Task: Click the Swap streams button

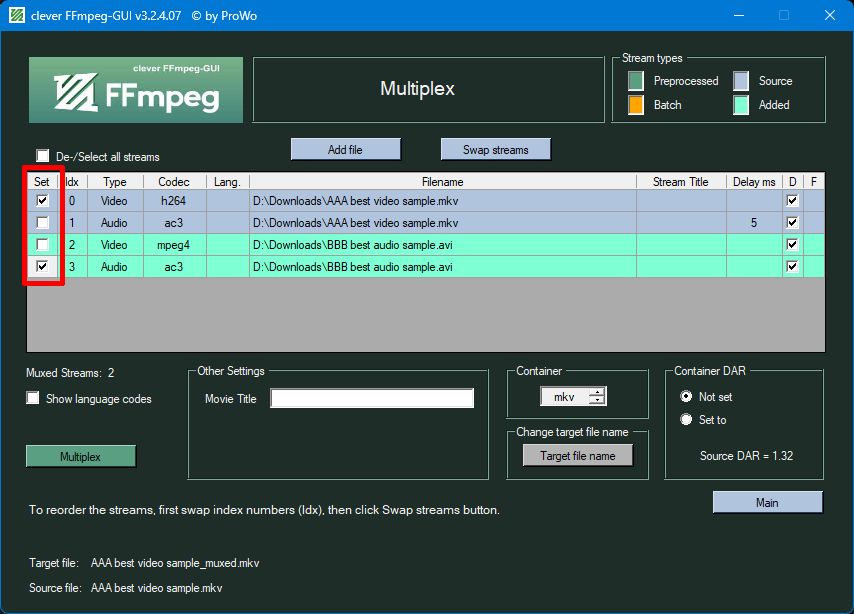Action: tap(496, 149)
